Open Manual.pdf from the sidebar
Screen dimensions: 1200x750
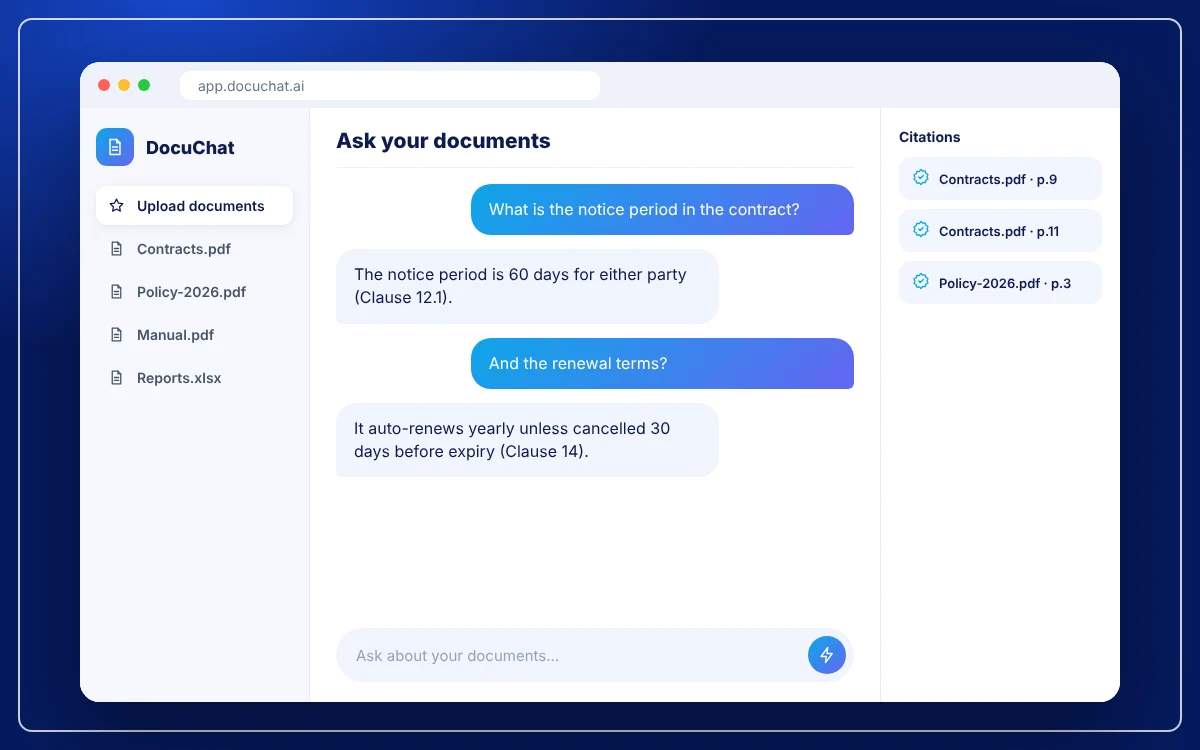pyautogui.click(x=194, y=335)
